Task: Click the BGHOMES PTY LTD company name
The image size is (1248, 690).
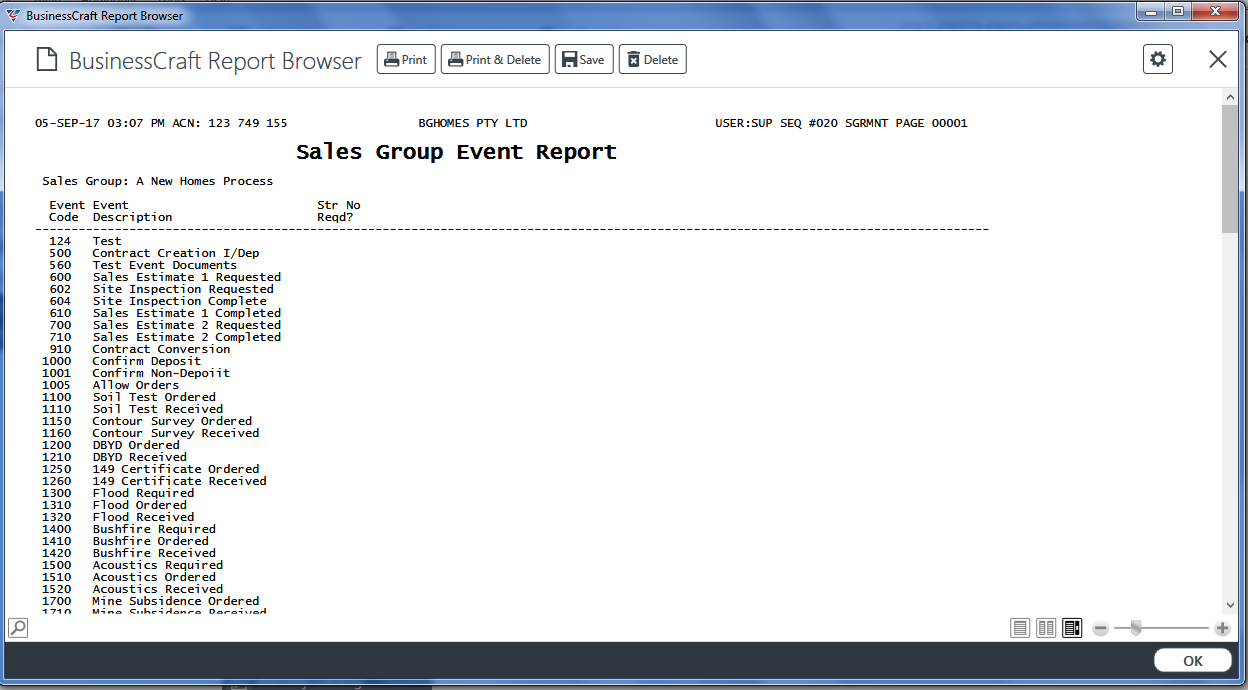Action: click(x=473, y=124)
